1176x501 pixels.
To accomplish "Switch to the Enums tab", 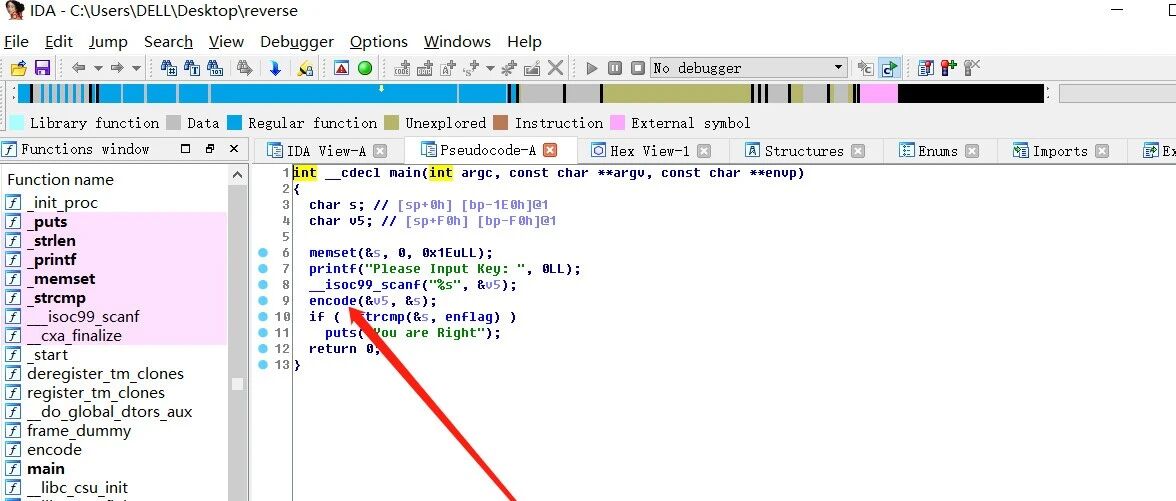I will tap(938, 151).
